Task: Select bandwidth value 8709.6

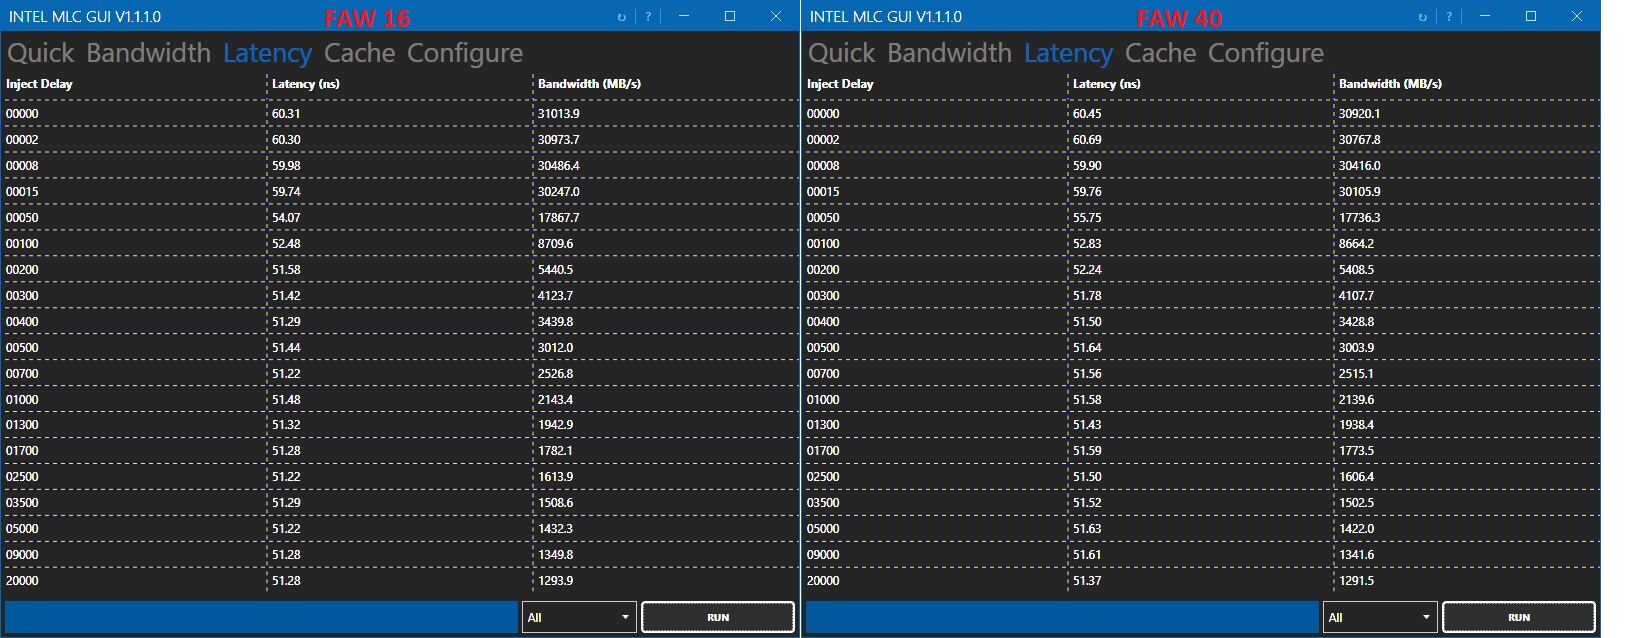Action: click(x=556, y=244)
